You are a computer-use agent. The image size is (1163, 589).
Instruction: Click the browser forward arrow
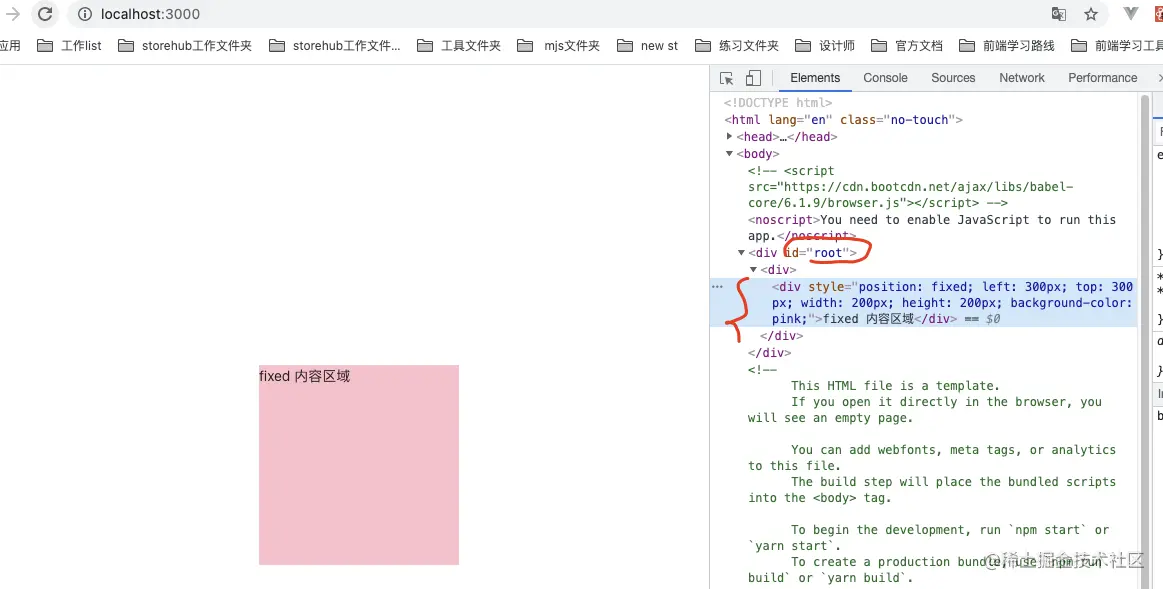pos(13,14)
